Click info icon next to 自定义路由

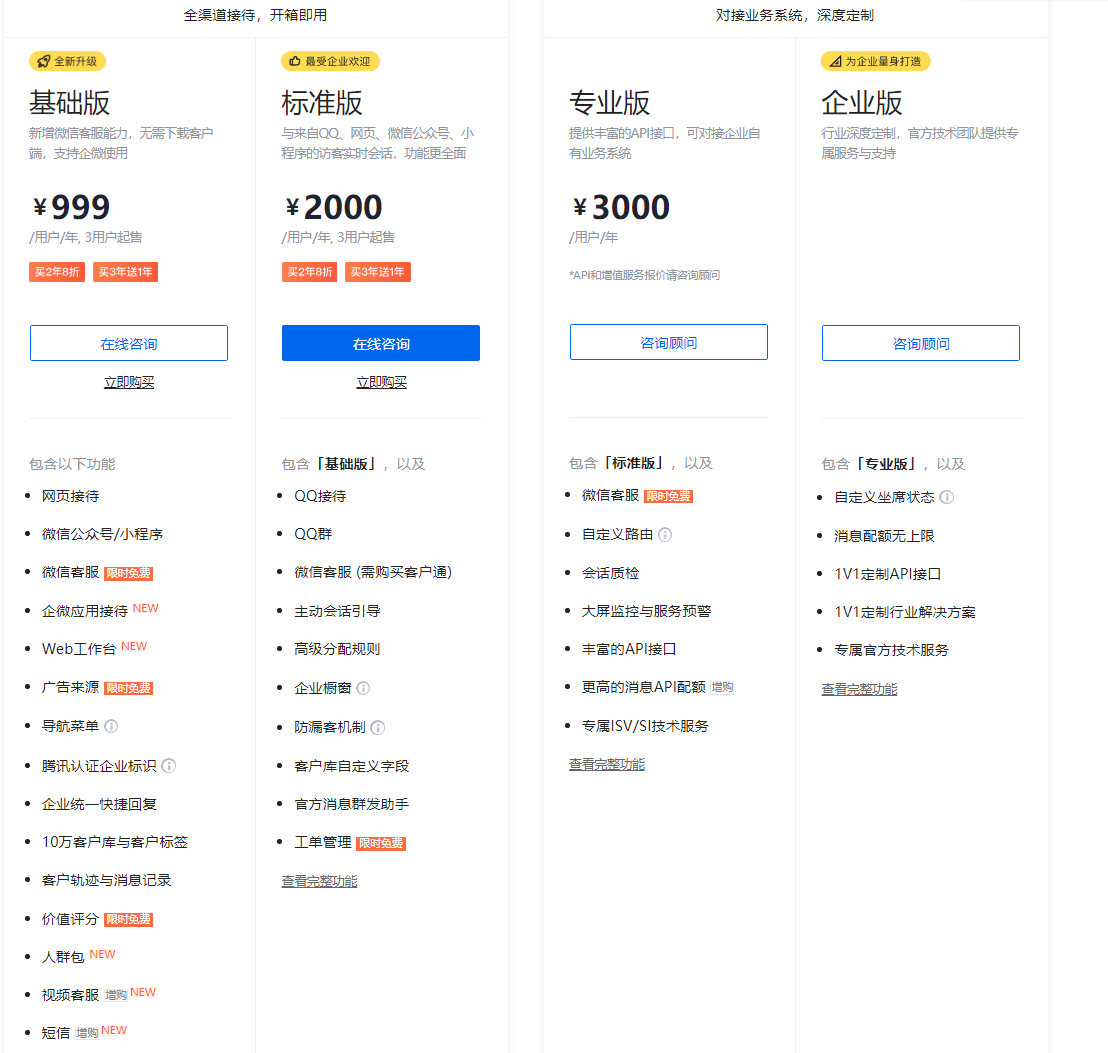point(665,535)
